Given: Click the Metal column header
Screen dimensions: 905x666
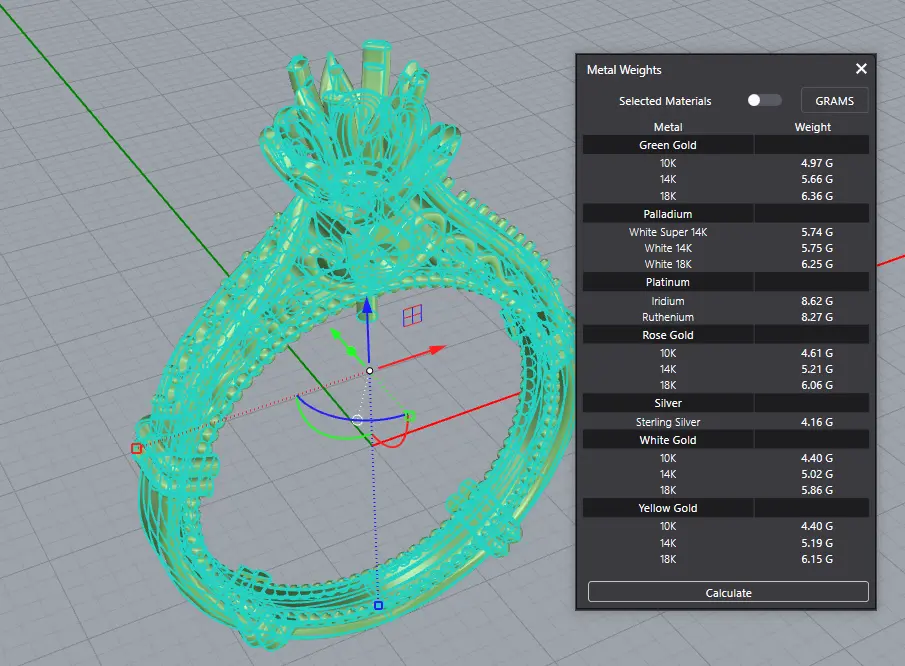Looking at the screenshot, I should 668,127.
